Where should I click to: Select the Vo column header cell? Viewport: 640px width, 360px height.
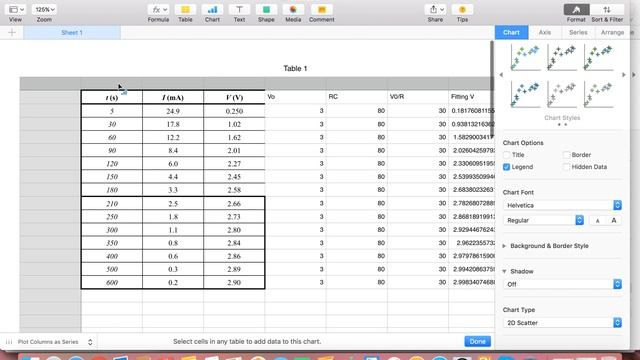point(296,97)
